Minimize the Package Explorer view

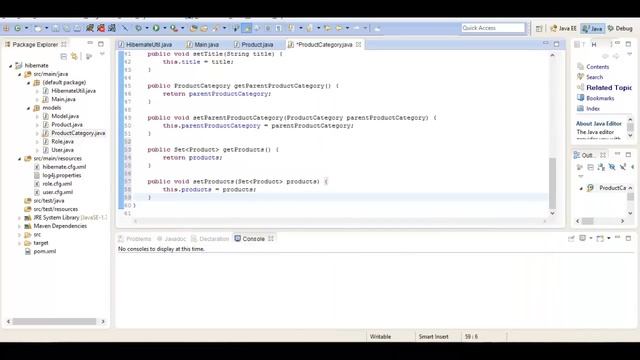(90, 44)
